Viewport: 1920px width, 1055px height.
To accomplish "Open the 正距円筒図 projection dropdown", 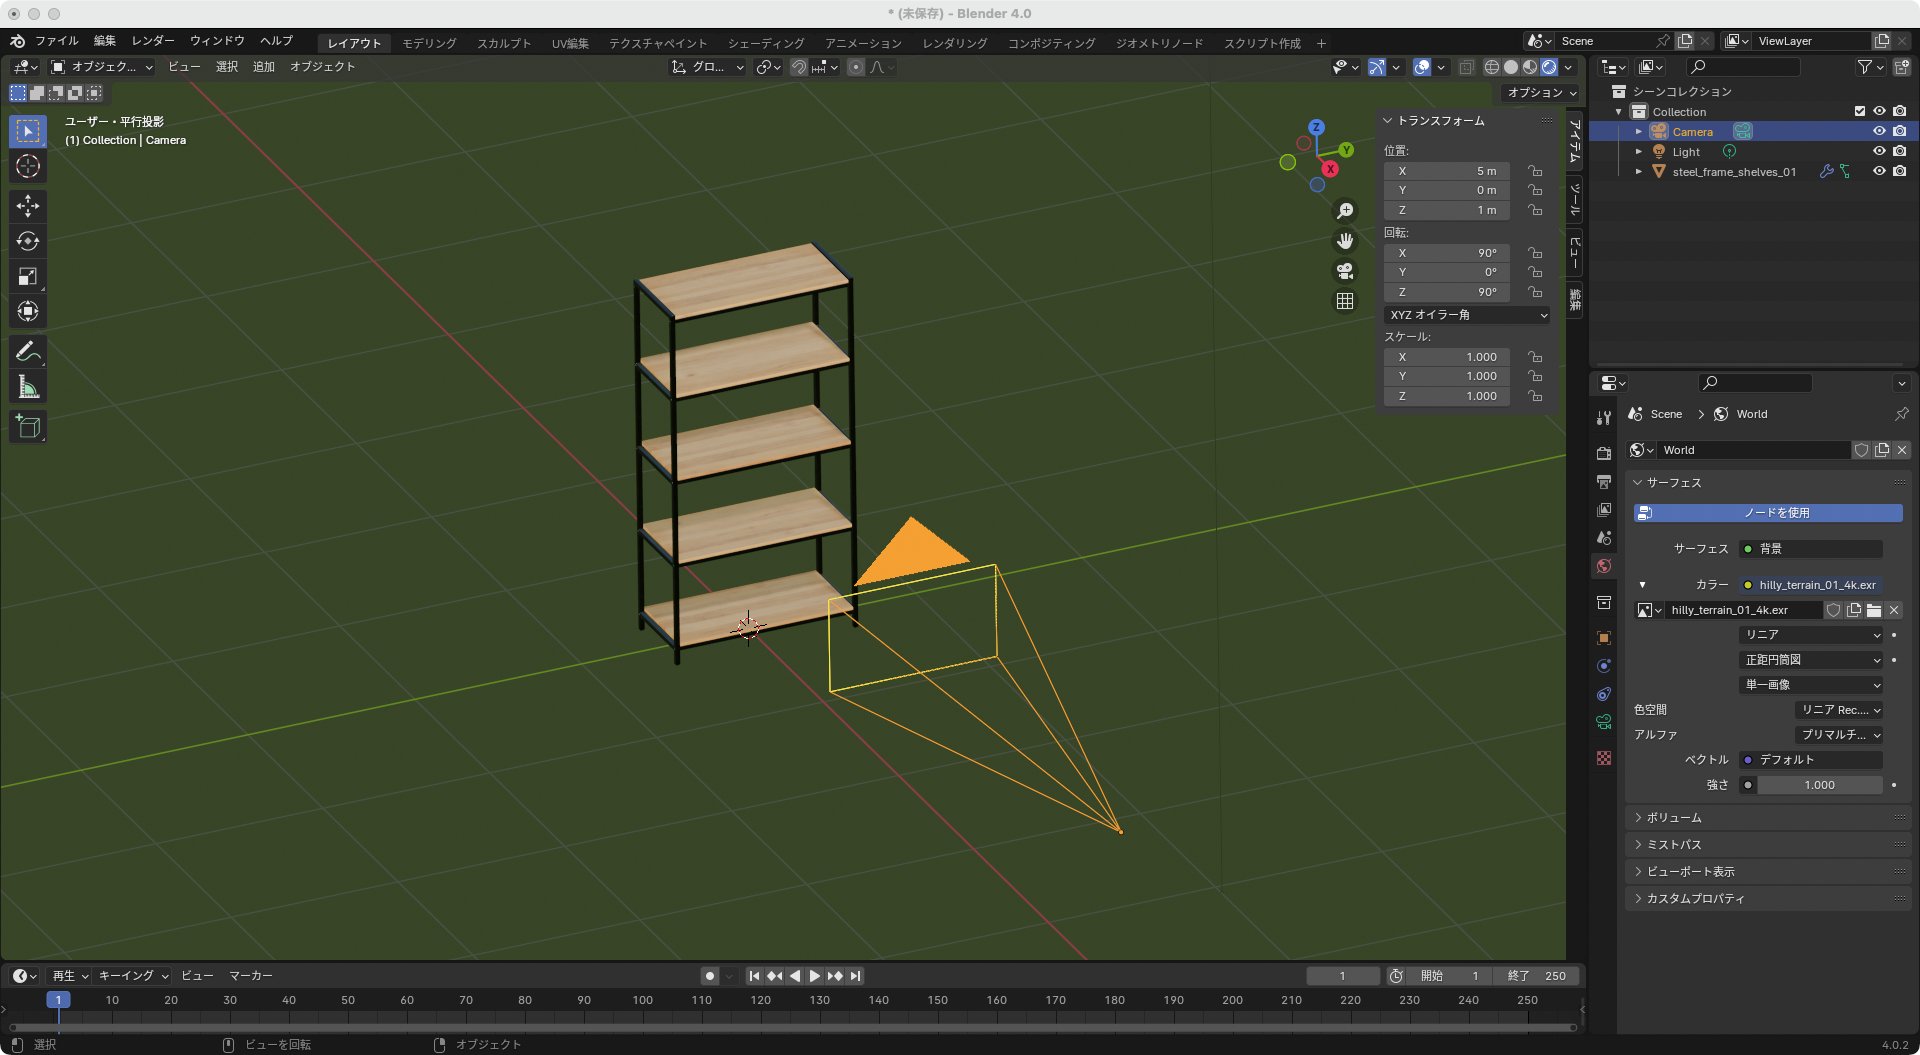I will (1811, 660).
